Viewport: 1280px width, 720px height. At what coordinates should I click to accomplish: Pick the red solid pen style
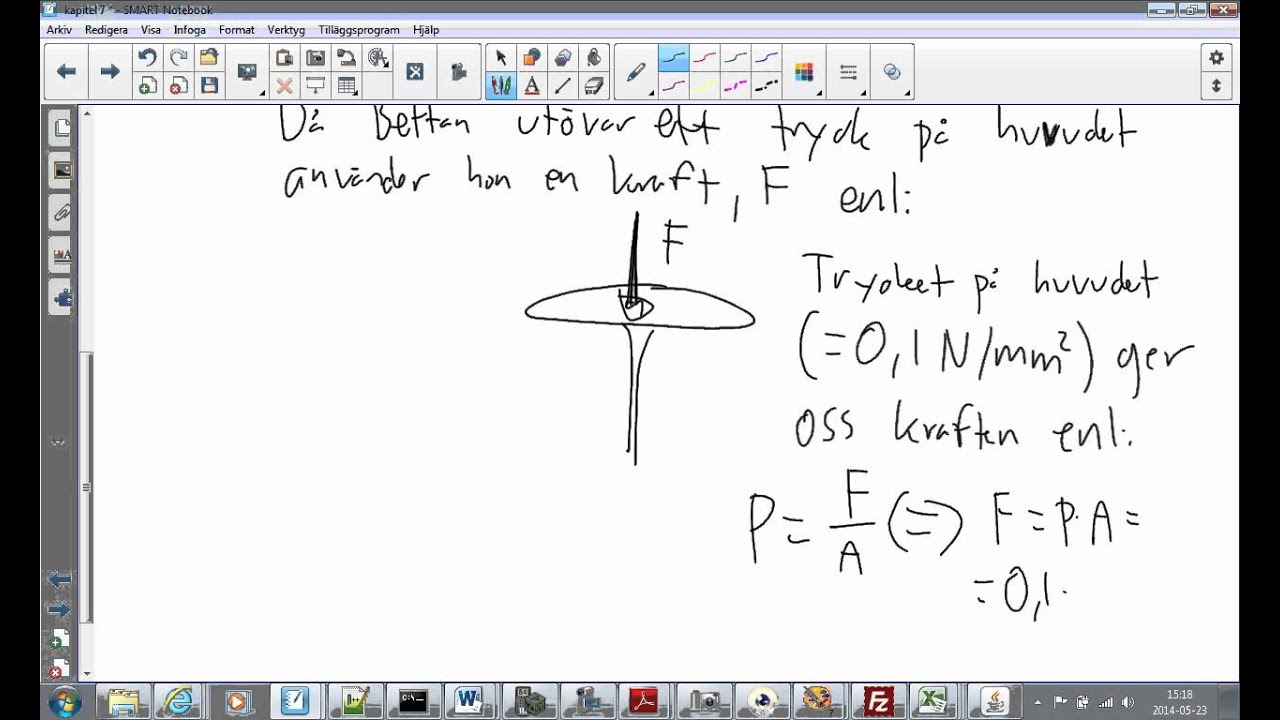[x=704, y=58]
